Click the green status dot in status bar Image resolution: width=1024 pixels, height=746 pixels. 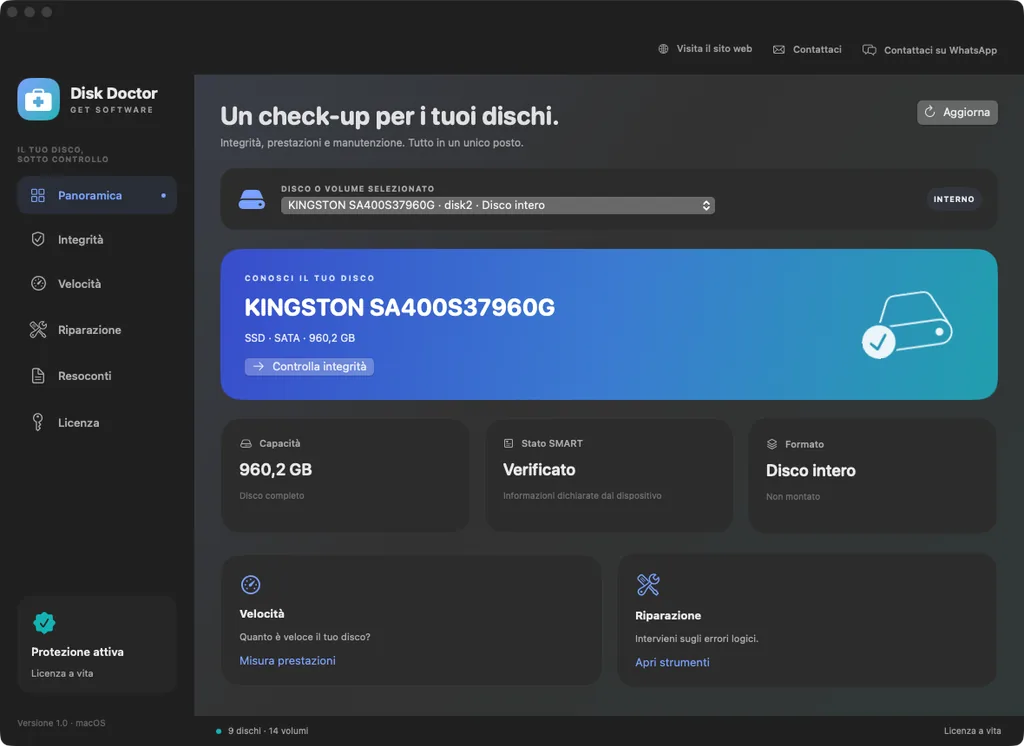[218, 731]
